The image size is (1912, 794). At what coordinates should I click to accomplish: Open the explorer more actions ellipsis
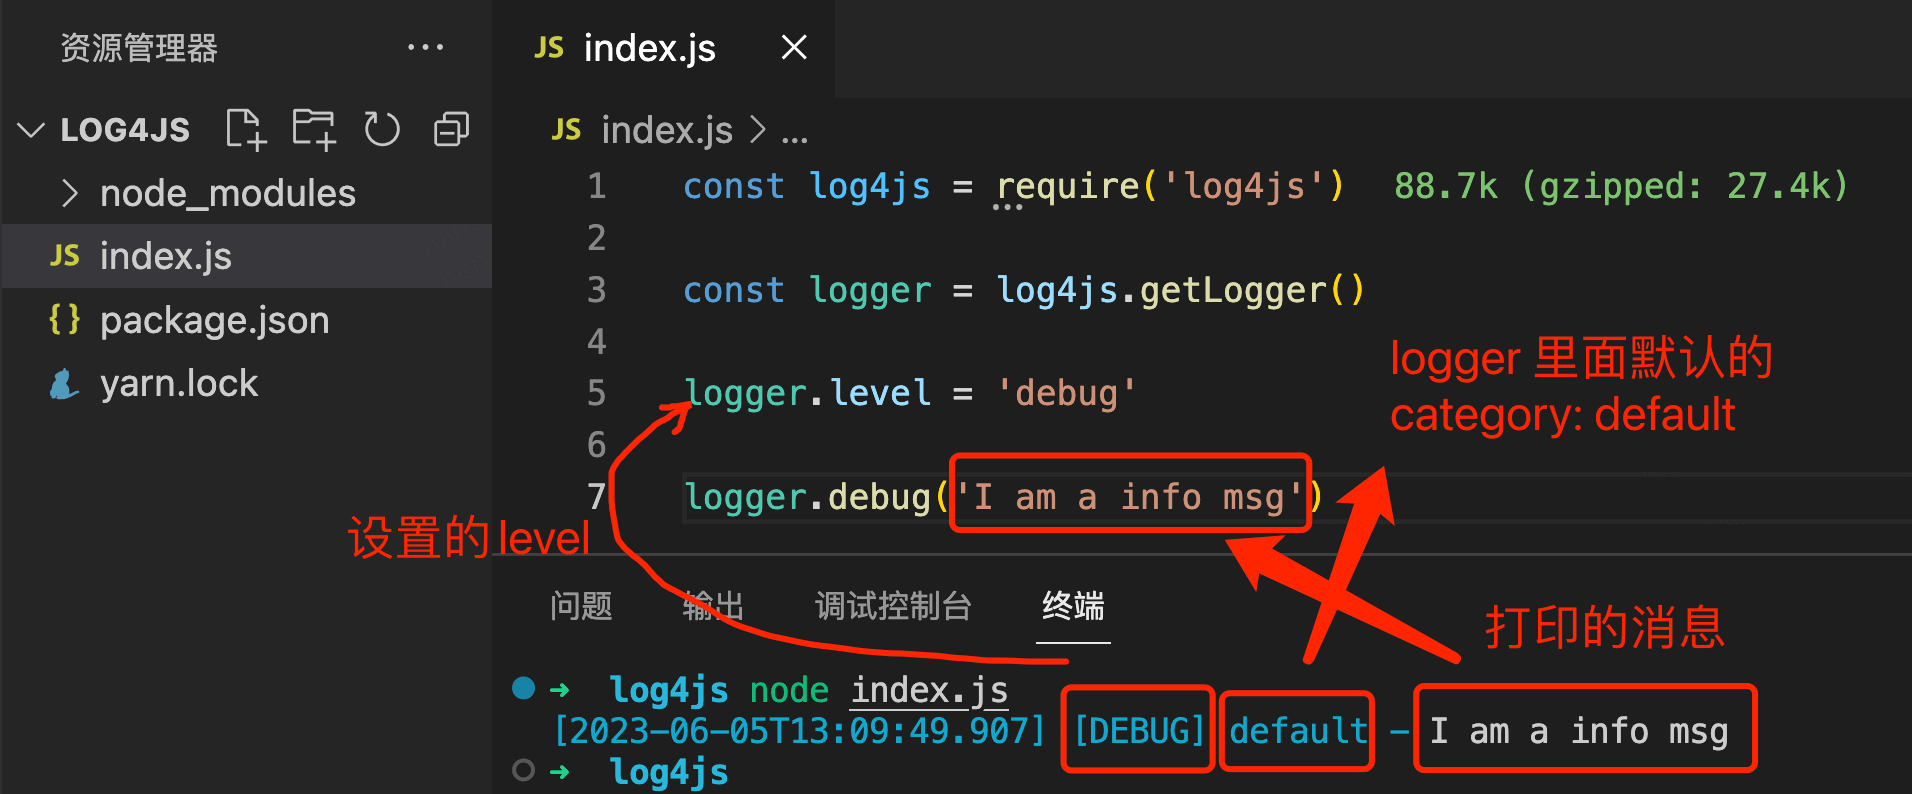(x=425, y=47)
